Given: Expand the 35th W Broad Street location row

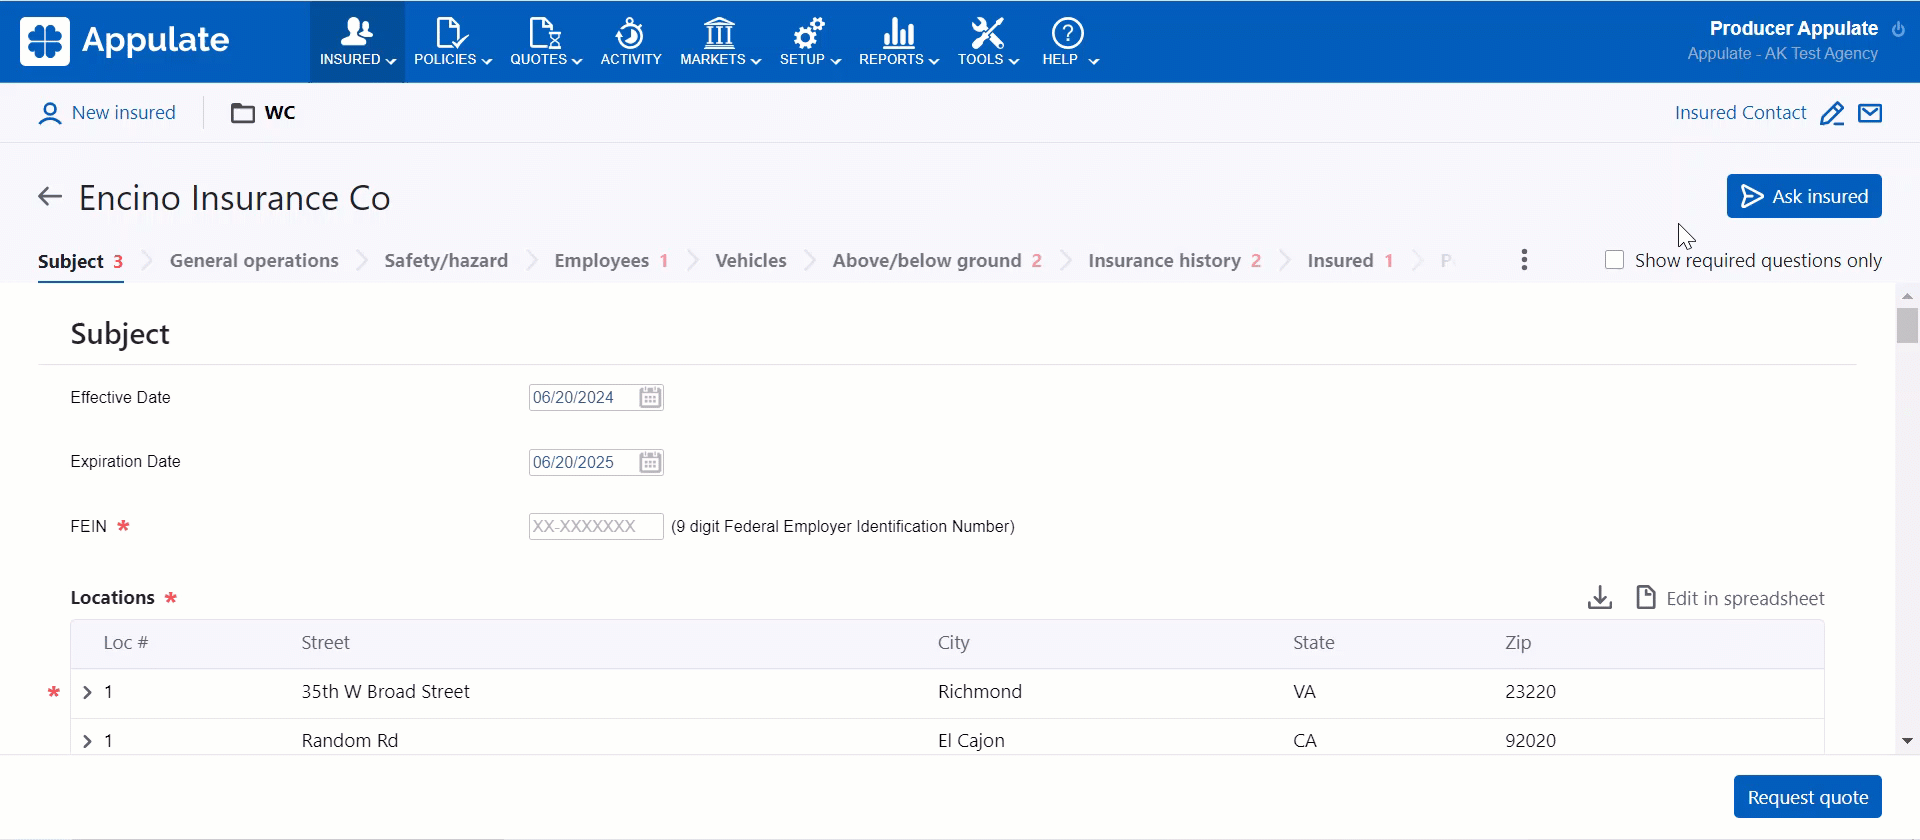Looking at the screenshot, I should pyautogui.click(x=87, y=692).
